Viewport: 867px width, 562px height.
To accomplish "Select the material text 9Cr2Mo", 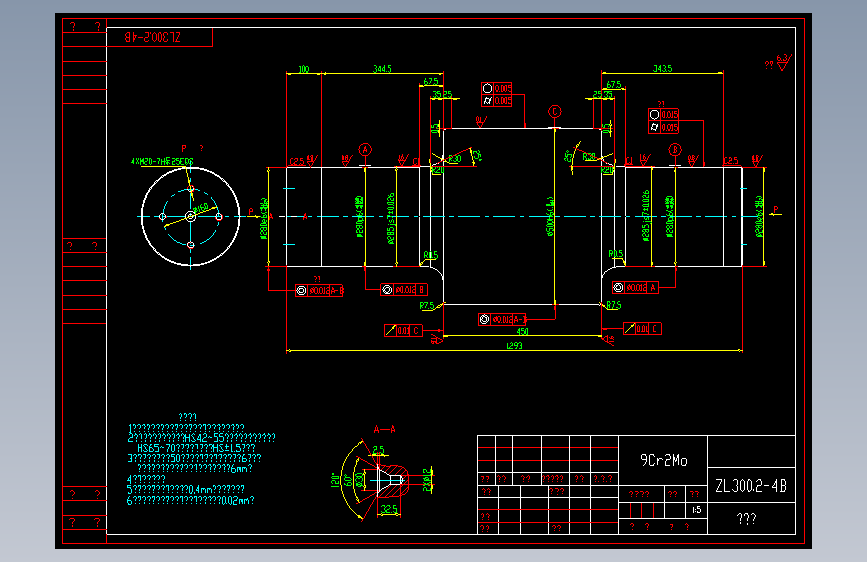I will [664, 460].
